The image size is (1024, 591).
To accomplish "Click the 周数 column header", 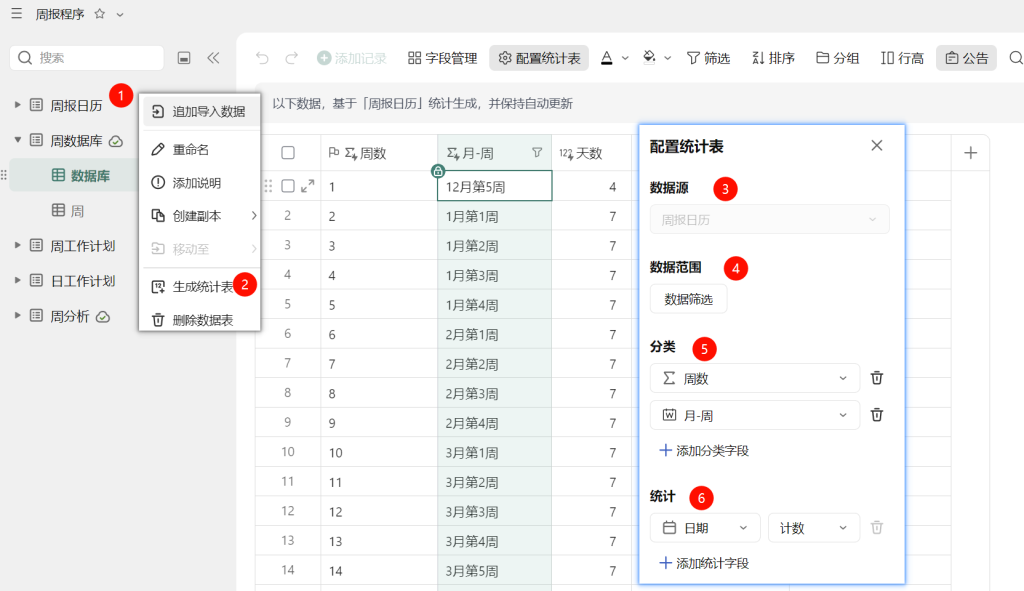I will pos(379,153).
